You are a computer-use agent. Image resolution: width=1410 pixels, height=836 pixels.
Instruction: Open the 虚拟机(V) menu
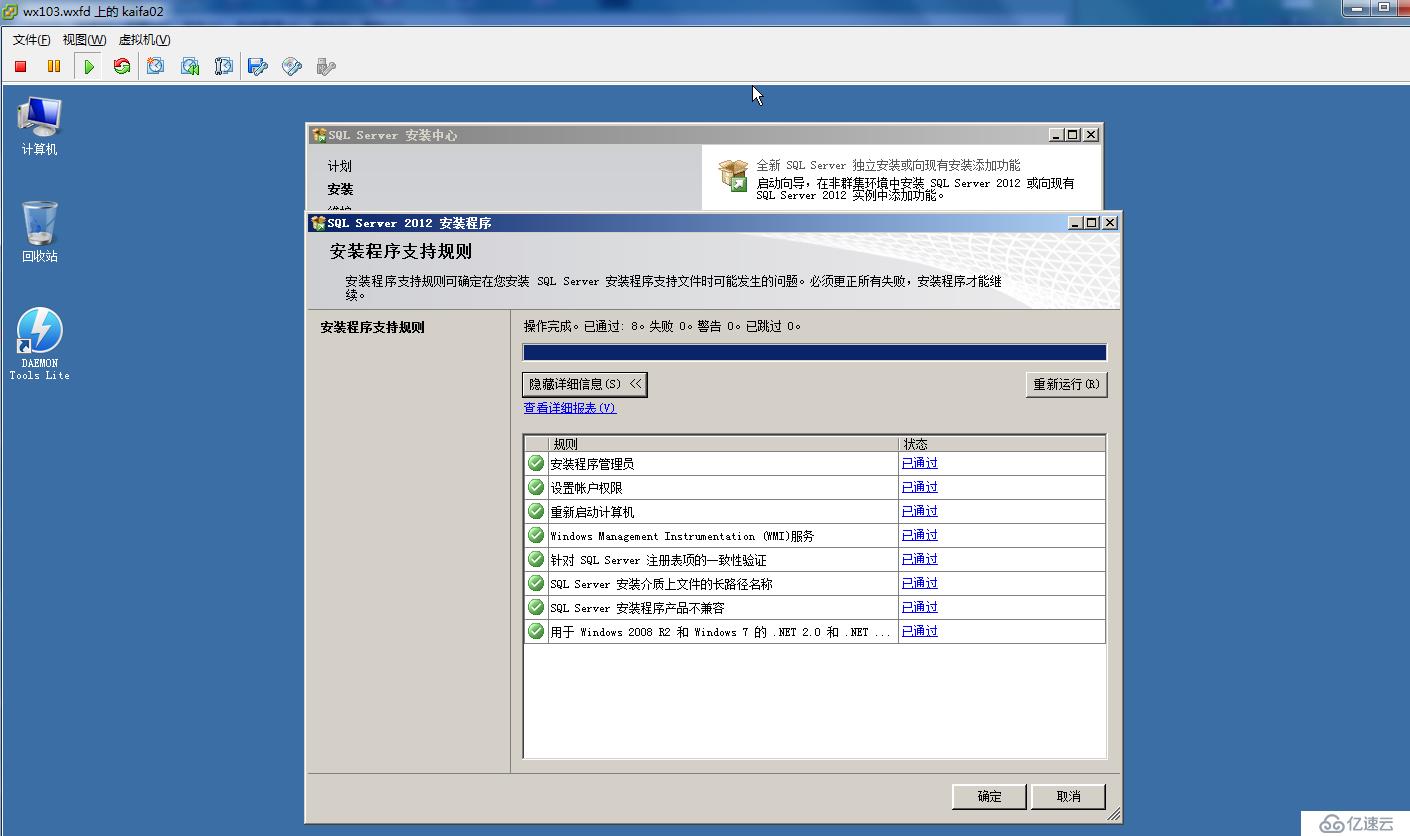(x=144, y=40)
